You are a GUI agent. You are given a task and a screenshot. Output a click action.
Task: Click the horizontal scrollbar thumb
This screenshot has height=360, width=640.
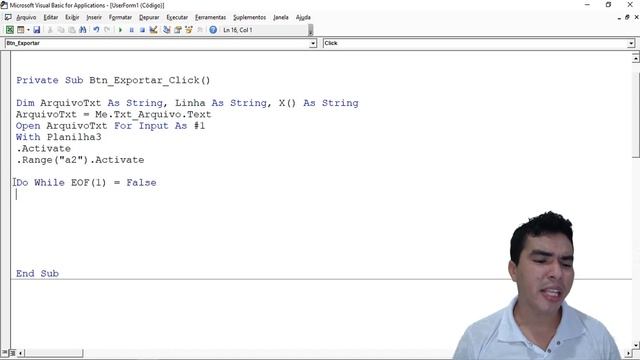[54, 353]
